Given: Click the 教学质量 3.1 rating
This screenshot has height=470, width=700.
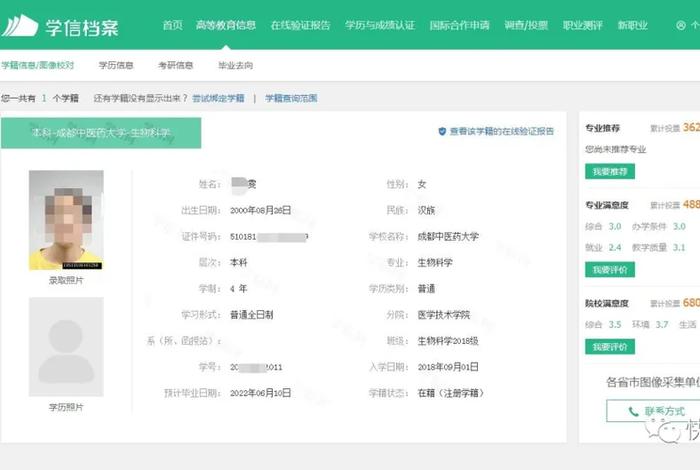Looking at the screenshot, I should (658, 247).
